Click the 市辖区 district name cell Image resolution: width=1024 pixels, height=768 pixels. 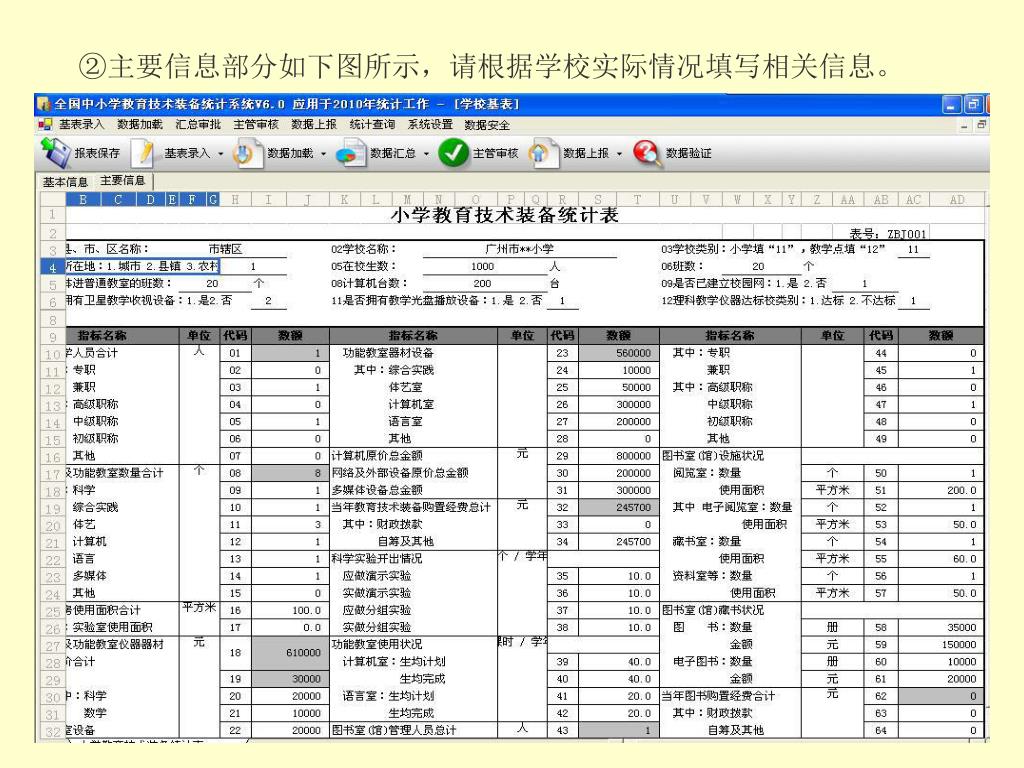225,249
